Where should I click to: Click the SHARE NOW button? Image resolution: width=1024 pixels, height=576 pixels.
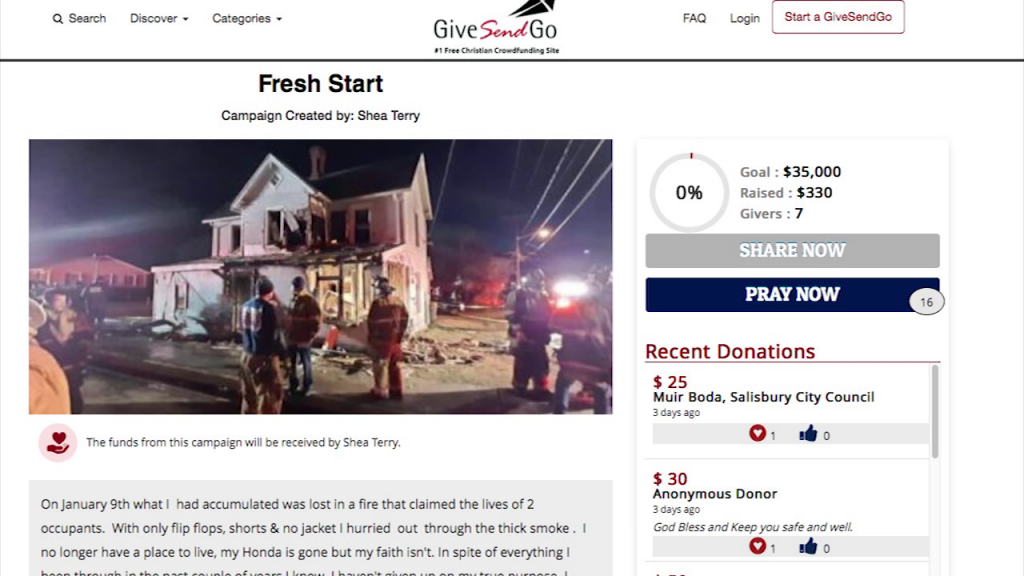tap(792, 251)
